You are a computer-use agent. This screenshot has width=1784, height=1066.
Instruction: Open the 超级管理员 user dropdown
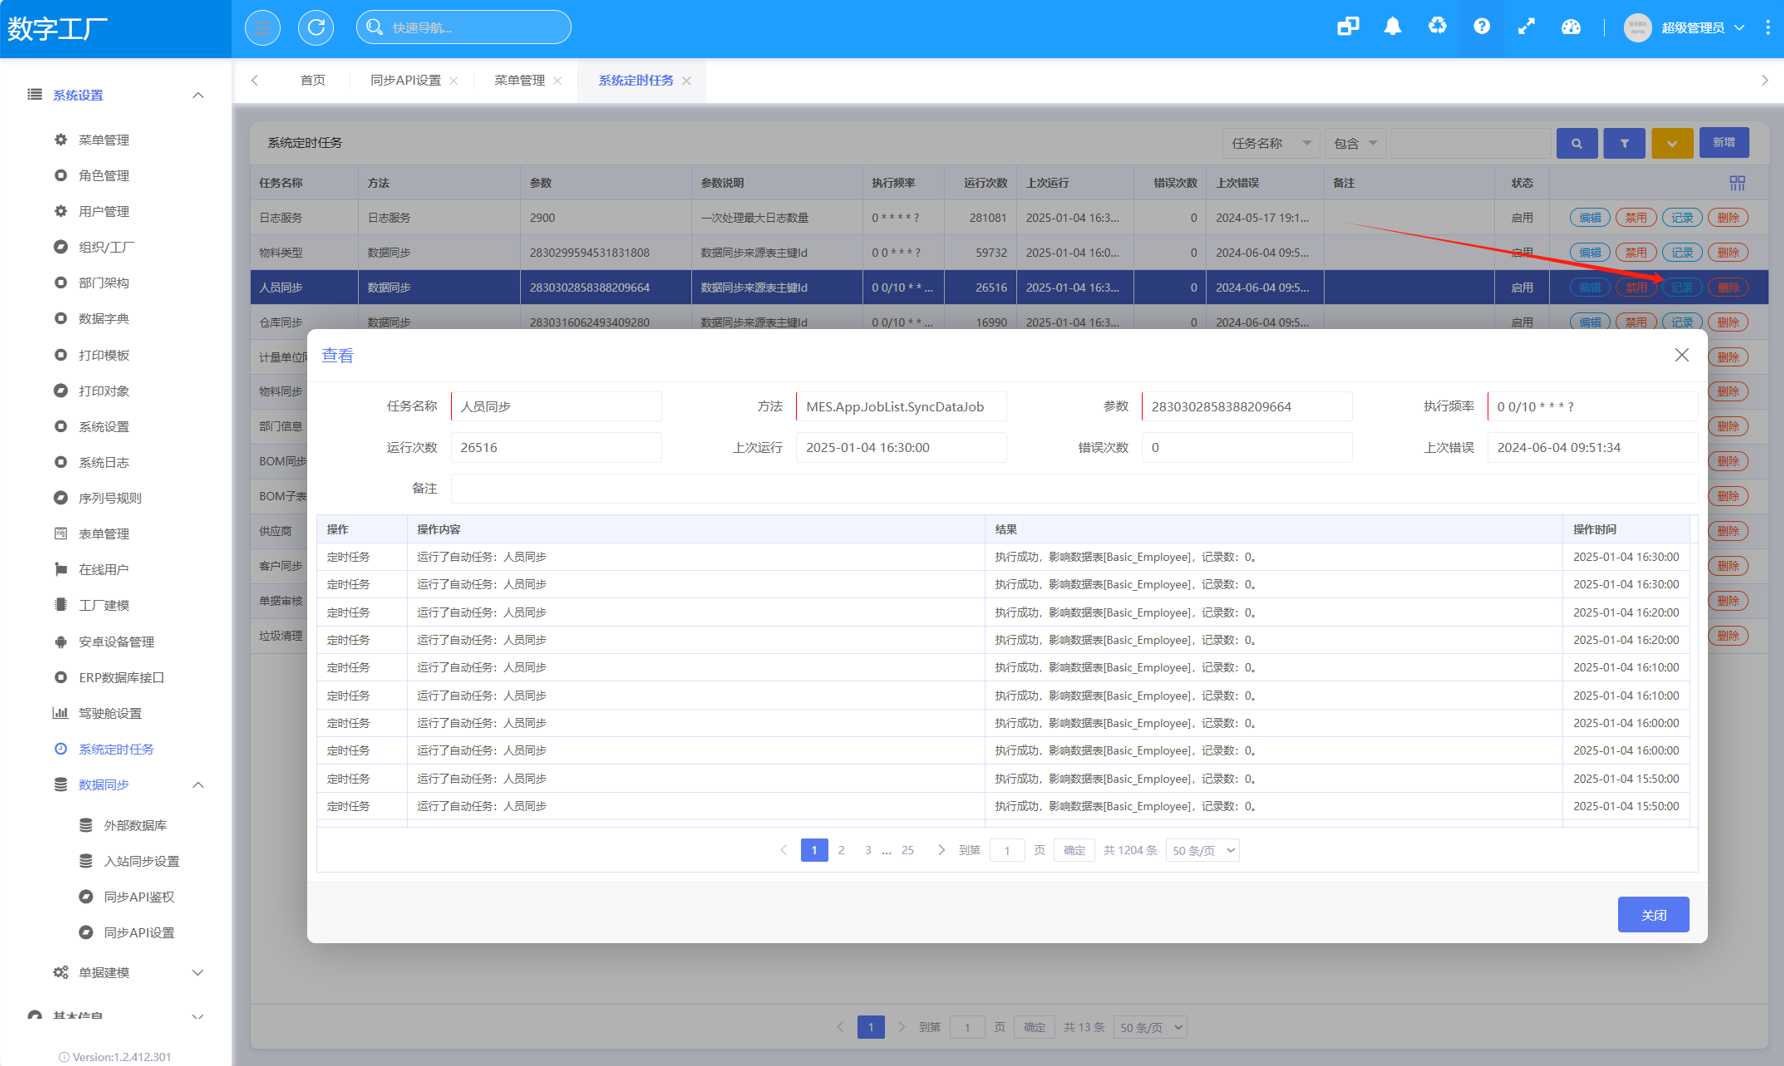pos(1692,28)
